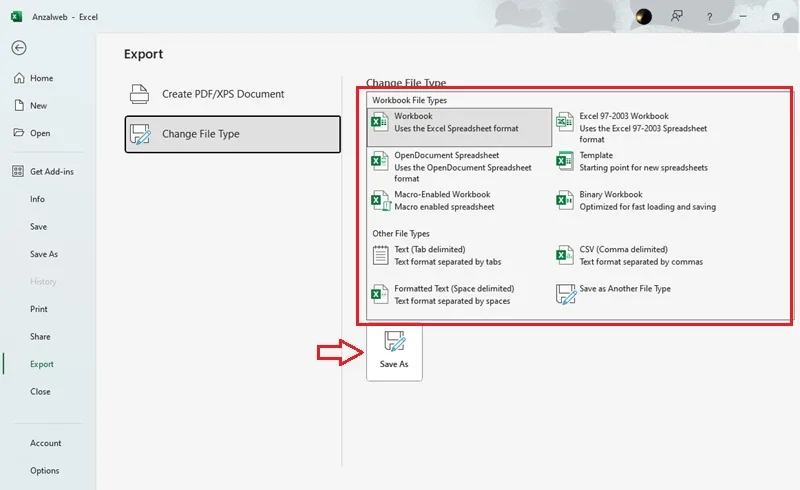
Task: Select the Binary Workbook icon
Action: coord(564,201)
